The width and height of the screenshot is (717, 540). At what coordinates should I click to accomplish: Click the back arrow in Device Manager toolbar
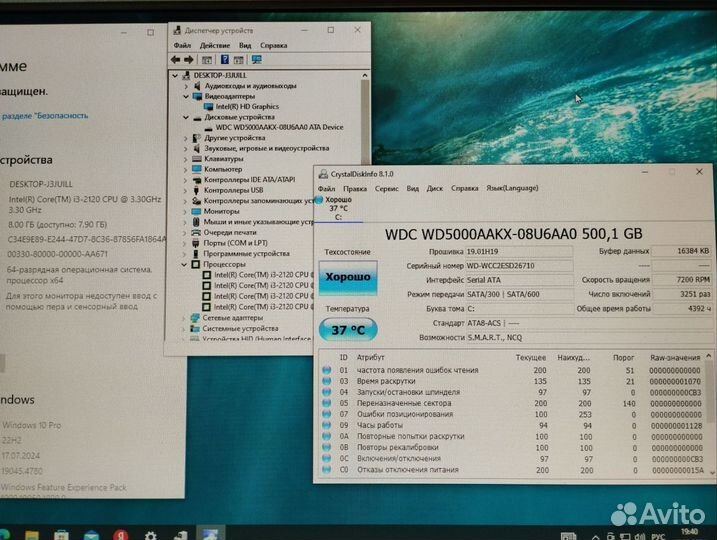[x=178, y=59]
